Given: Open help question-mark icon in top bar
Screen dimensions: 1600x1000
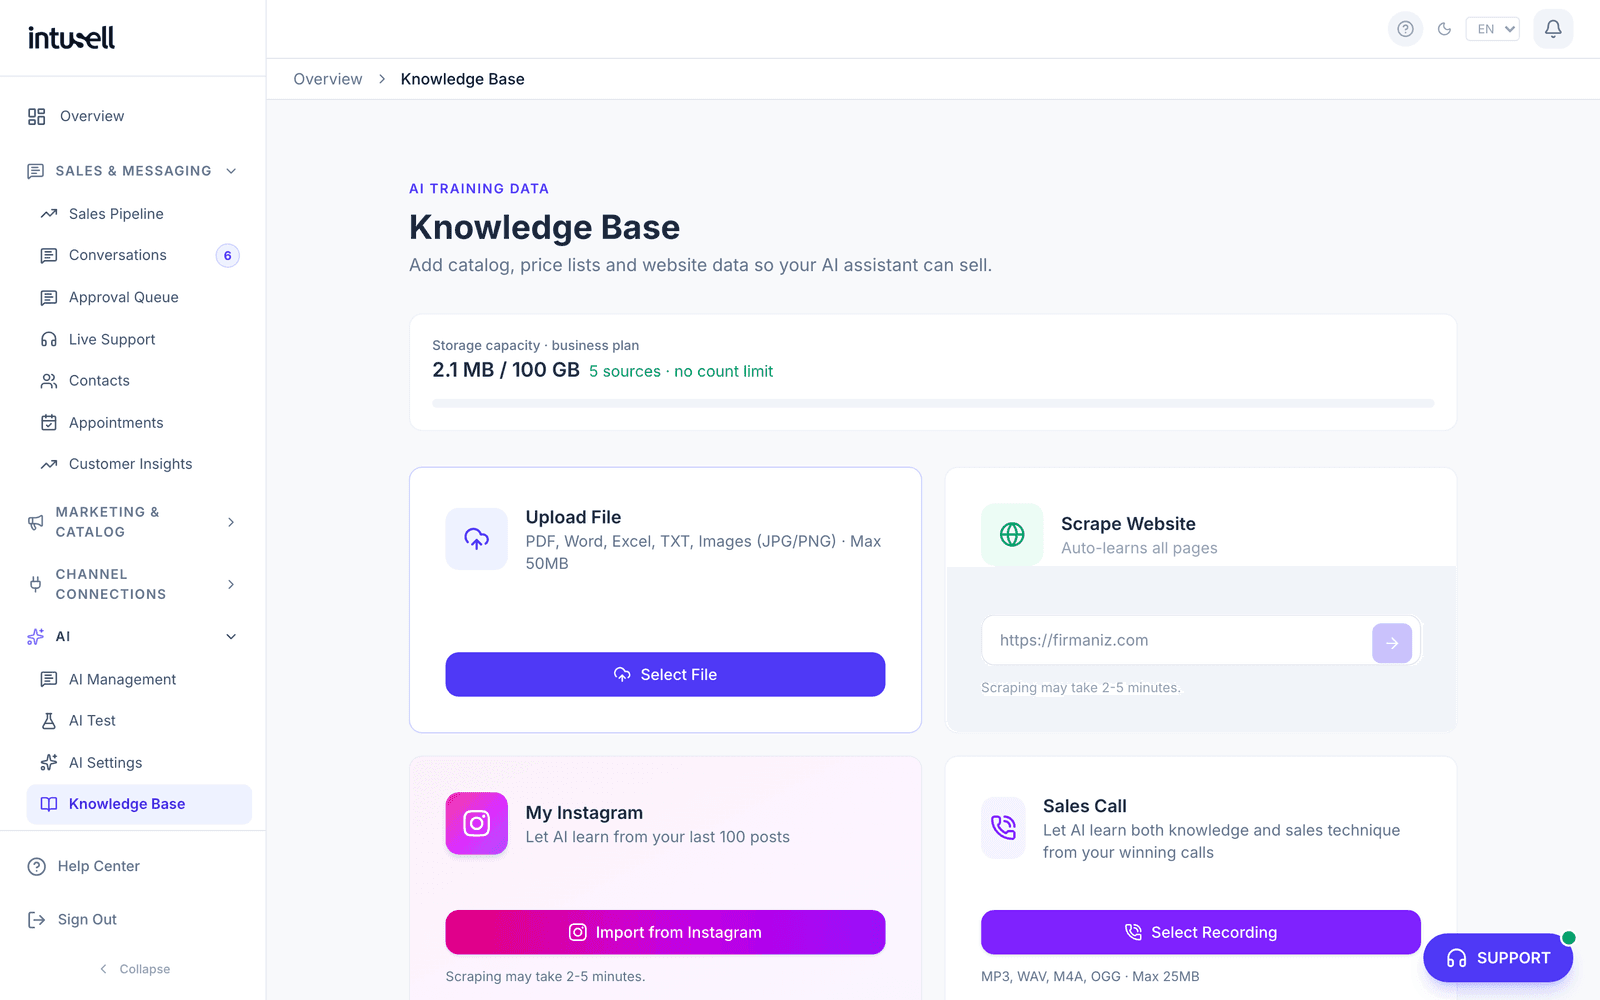Looking at the screenshot, I should [1405, 29].
